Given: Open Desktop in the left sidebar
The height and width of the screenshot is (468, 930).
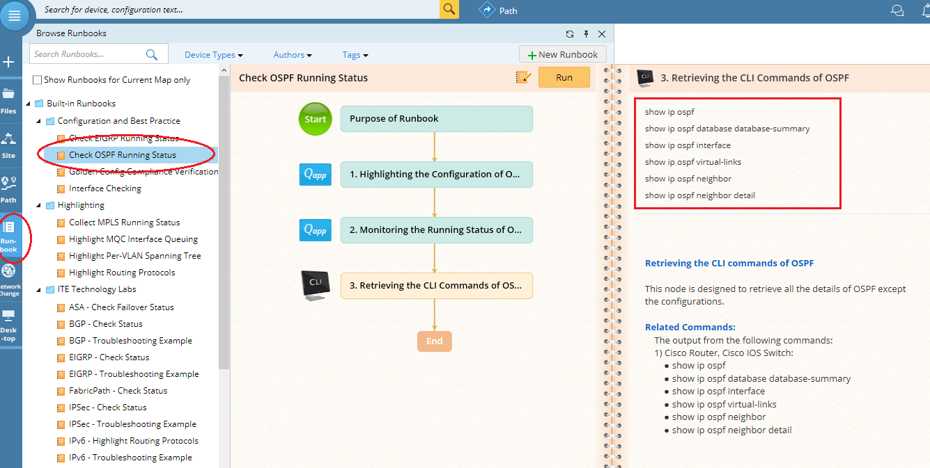Looking at the screenshot, I should tap(9, 326).
